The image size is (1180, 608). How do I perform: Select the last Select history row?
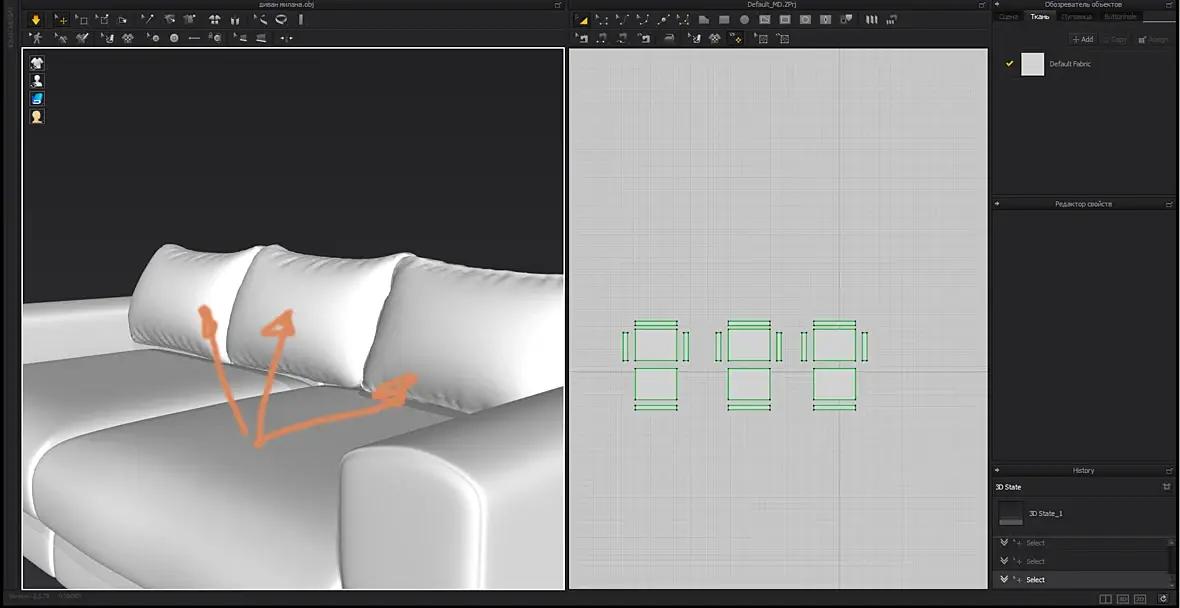(x=1081, y=579)
